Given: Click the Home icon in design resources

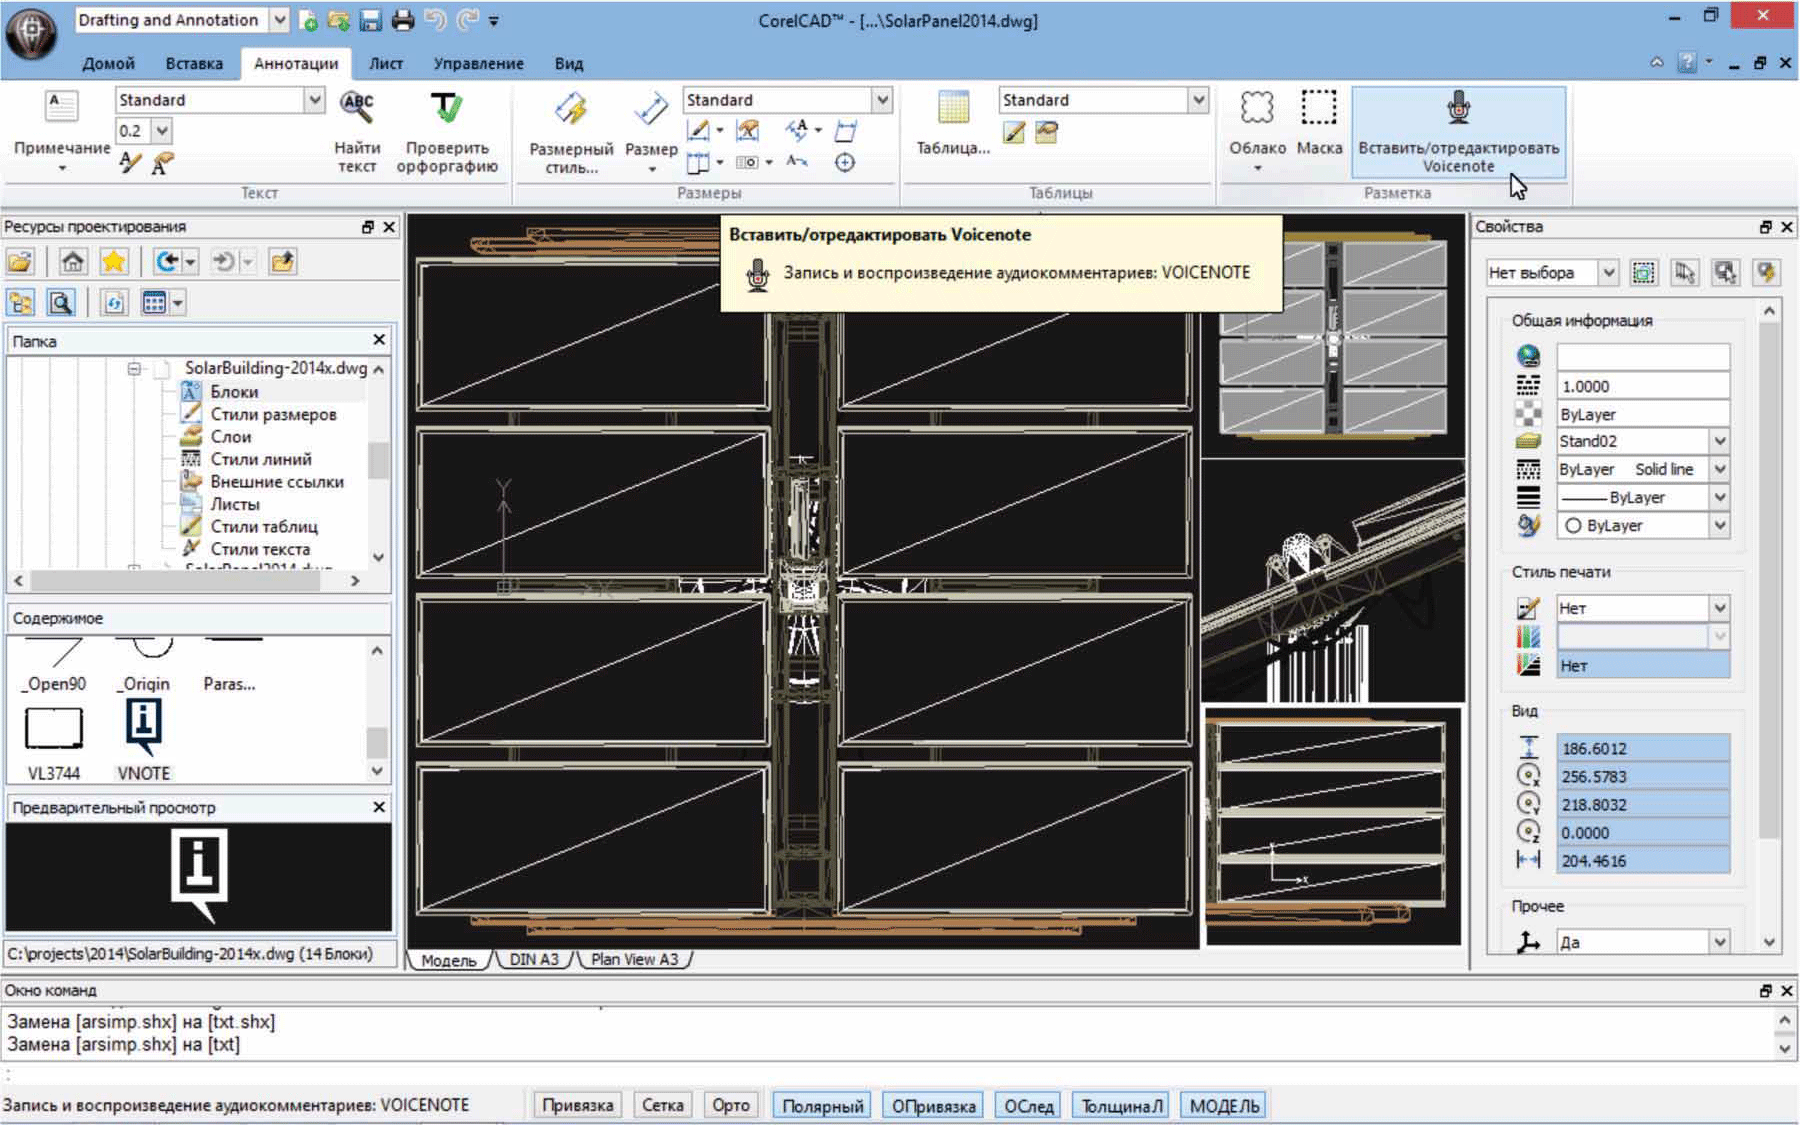Looking at the screenshot, I should click(x=72, y=262).
